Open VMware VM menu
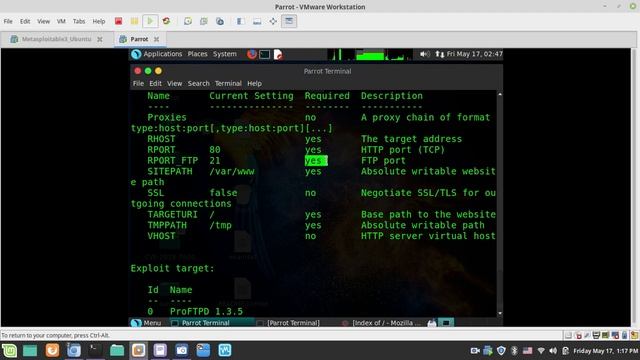Image resolution: width=640 pixels, height=360 pixels. click(61, 21)
